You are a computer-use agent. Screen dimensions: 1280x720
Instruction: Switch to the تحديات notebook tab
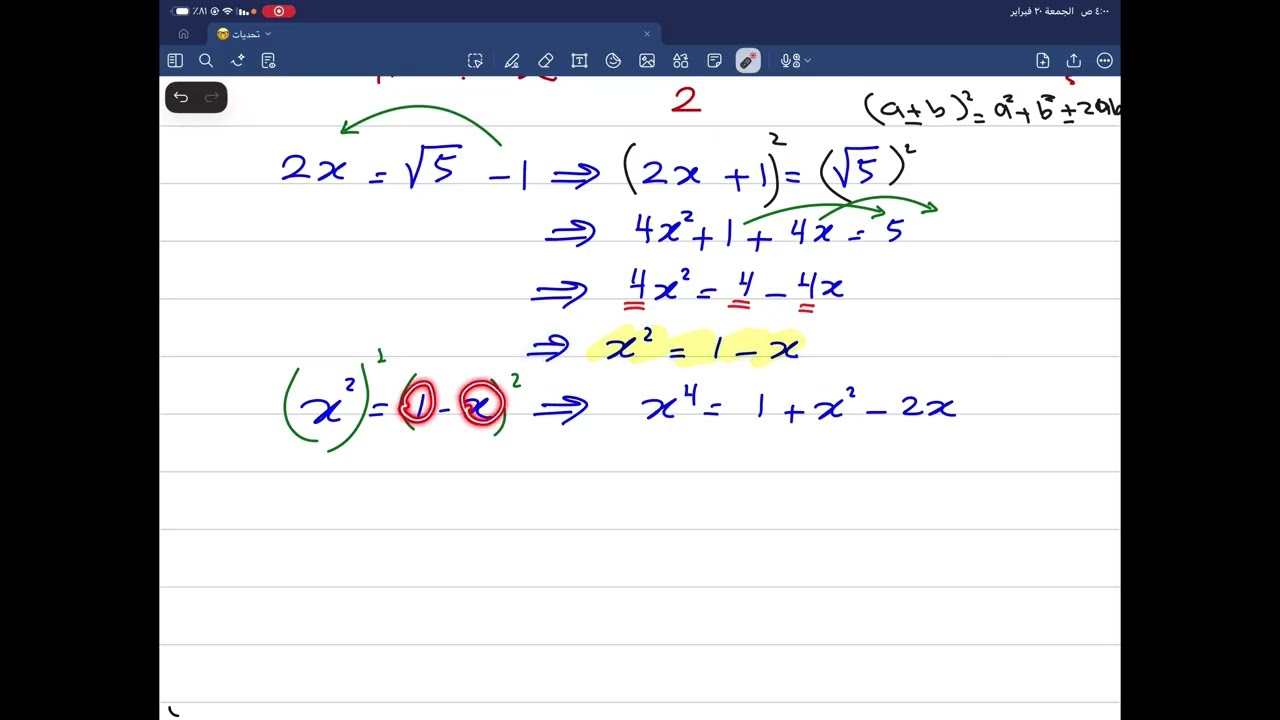[x=434, y=34]
